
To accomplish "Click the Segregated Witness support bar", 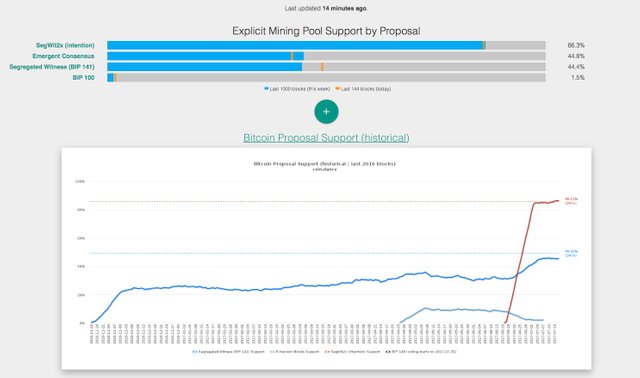I will pyautogui.click(x=327, y=67).
